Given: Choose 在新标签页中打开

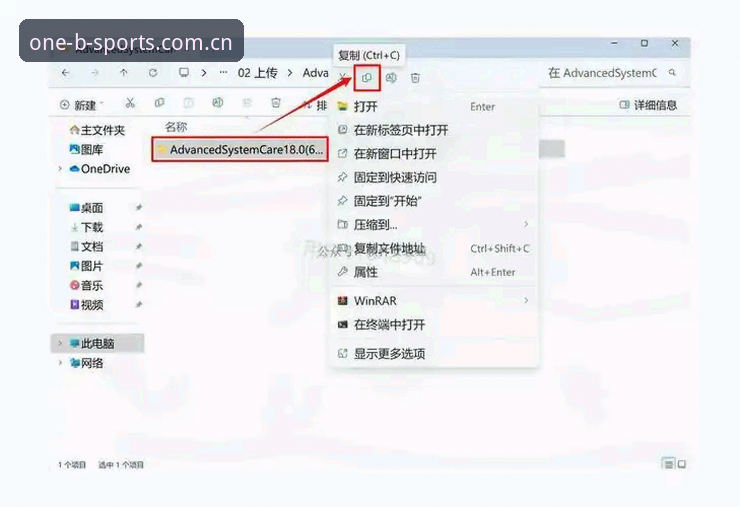Looking at the screenshot, I should [x=434, y=130].
